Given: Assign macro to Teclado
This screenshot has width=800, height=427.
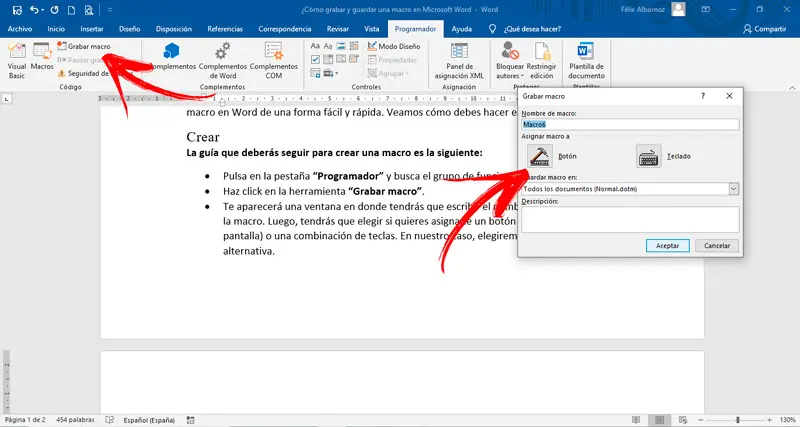Looking at the screenshot, I should tap(648, 156).
